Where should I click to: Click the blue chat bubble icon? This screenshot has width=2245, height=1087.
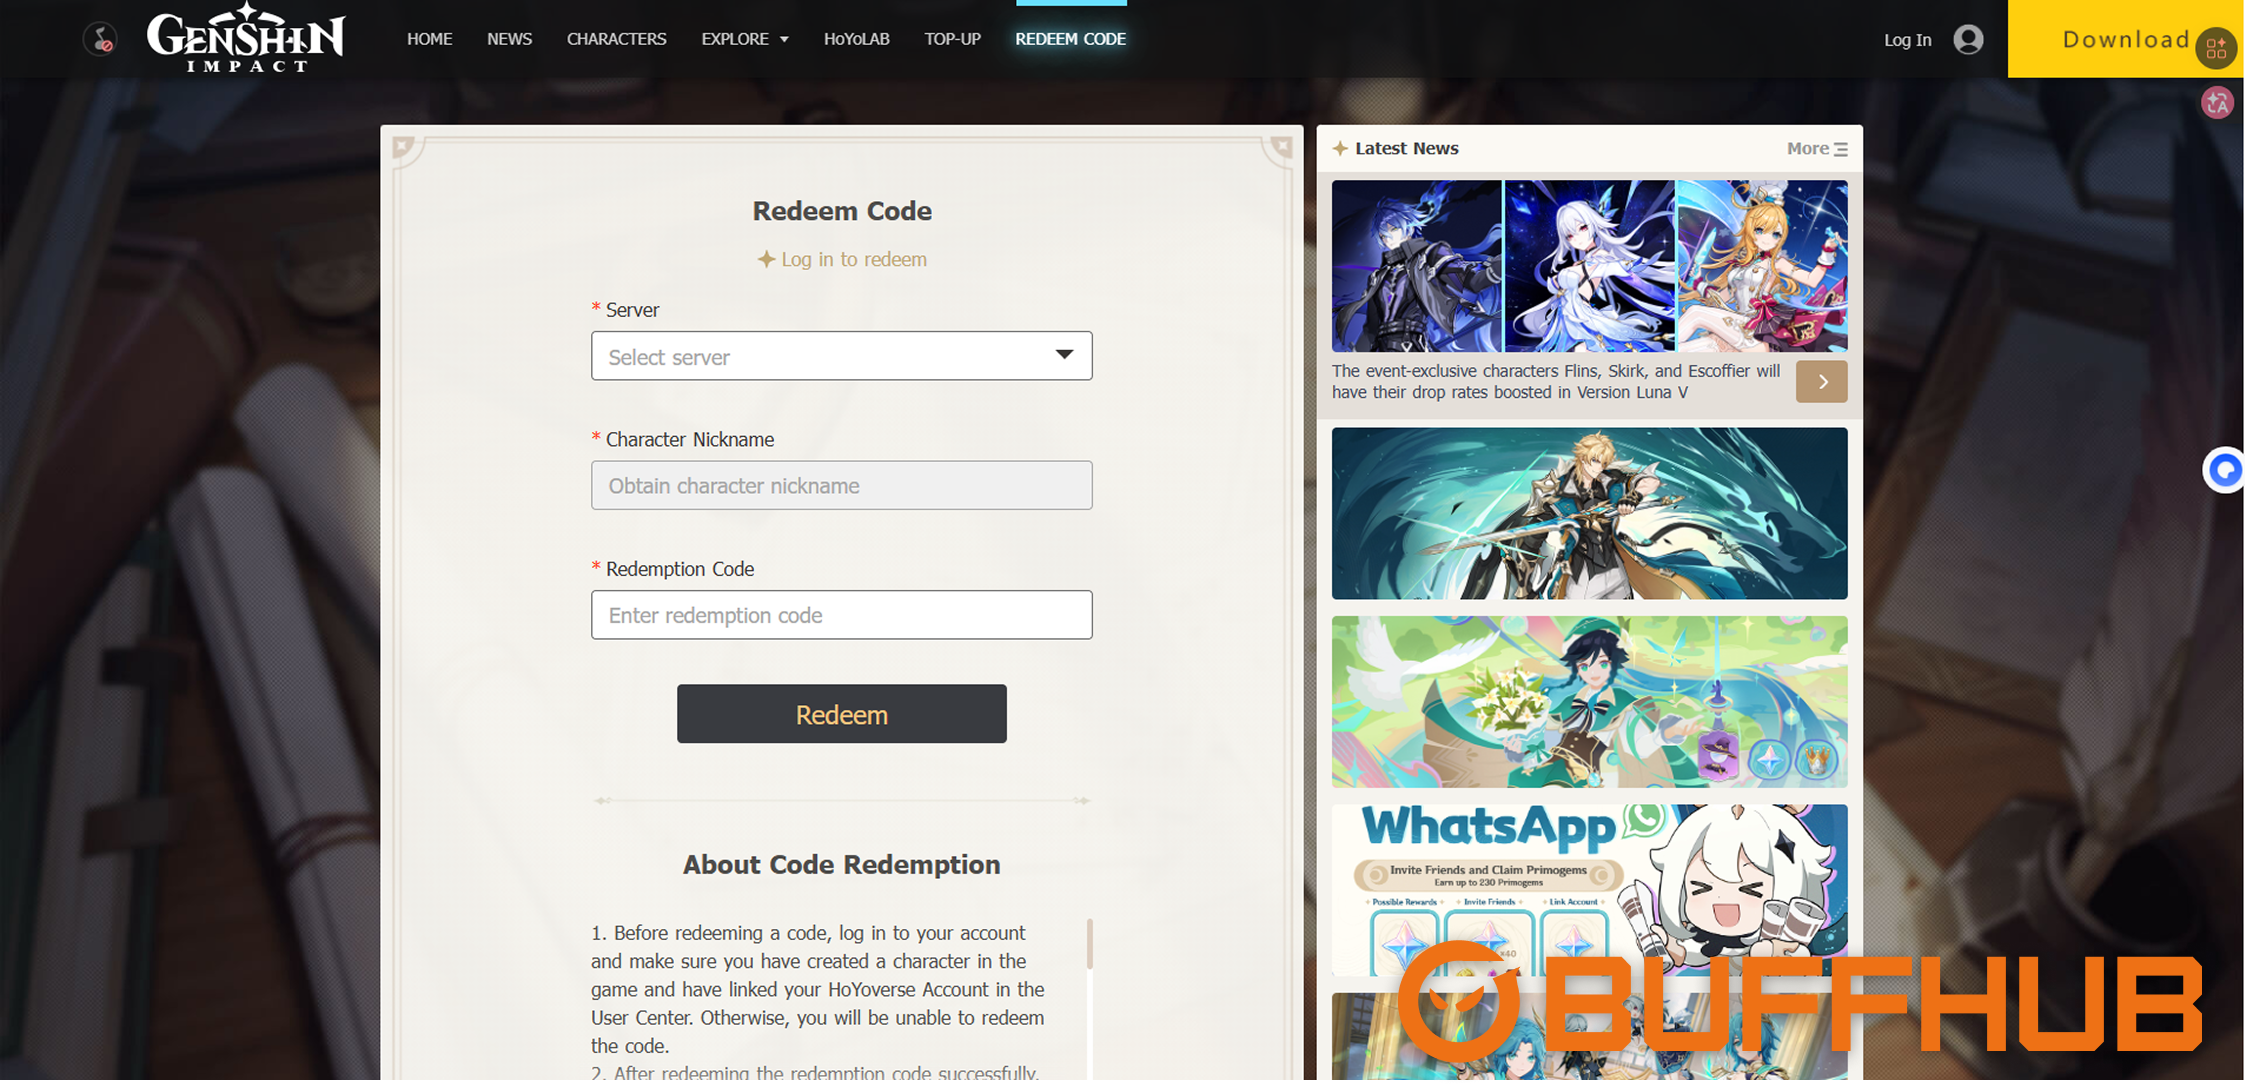(x=2225, y=469)
